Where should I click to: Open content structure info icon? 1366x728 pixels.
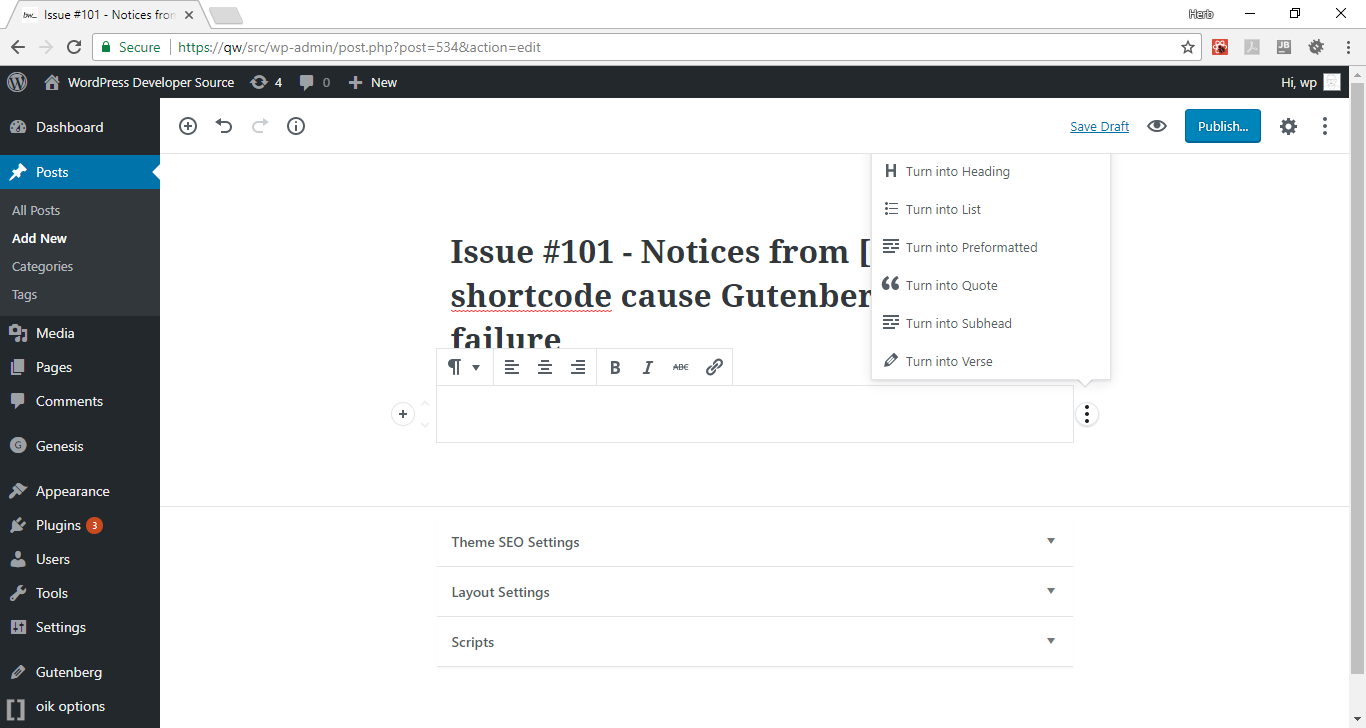tap(295, 126)
